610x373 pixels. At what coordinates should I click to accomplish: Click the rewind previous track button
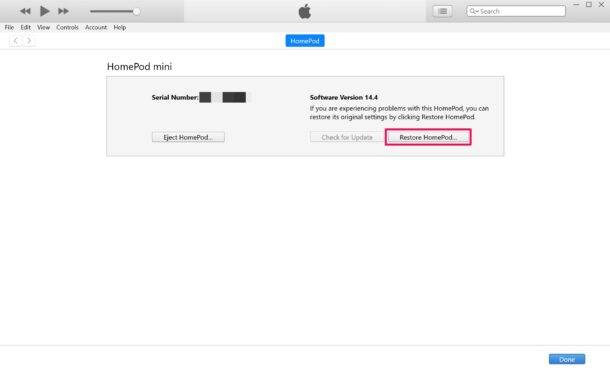pyautogui.click(x=25, y=11)
